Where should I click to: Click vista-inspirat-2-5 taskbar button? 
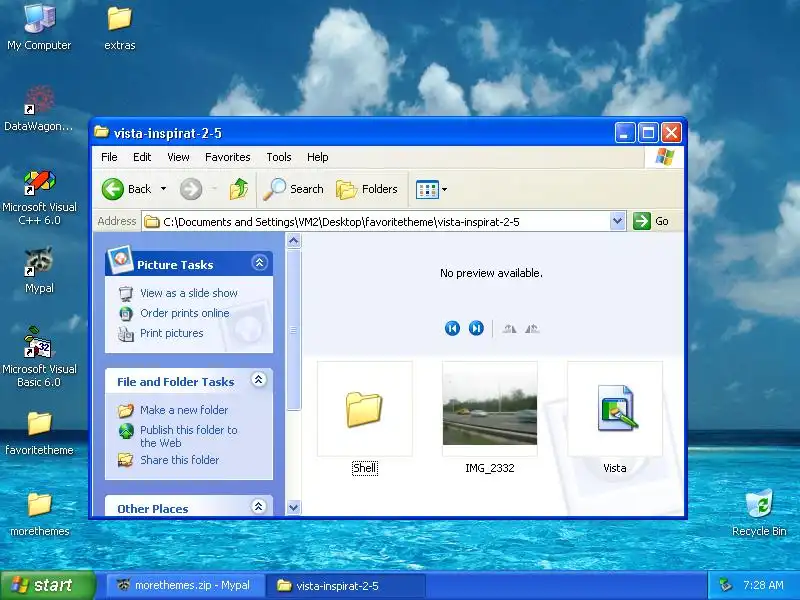click(x=345, y=585)
